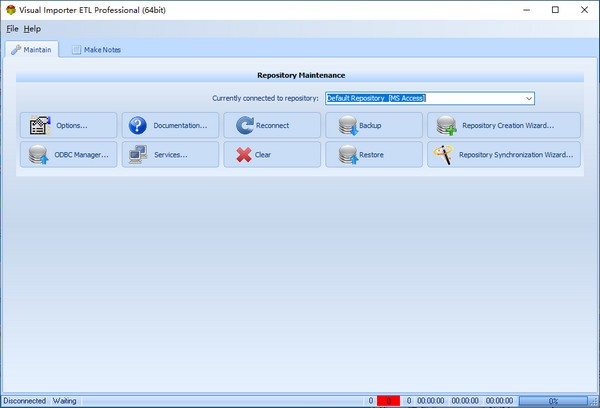Click the 0% progress bar in status bar

[552, 400]
